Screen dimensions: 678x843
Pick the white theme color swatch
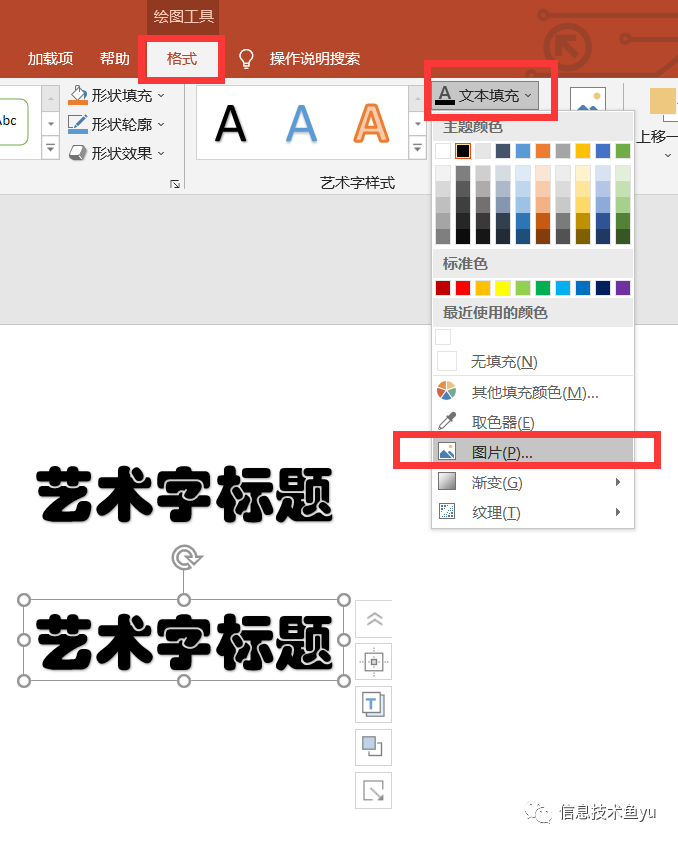coord(443,151)
